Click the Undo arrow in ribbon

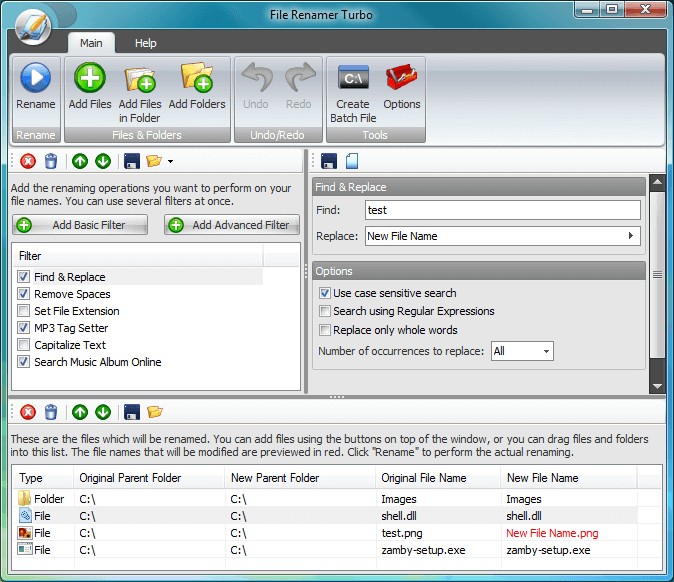[256, 78]
